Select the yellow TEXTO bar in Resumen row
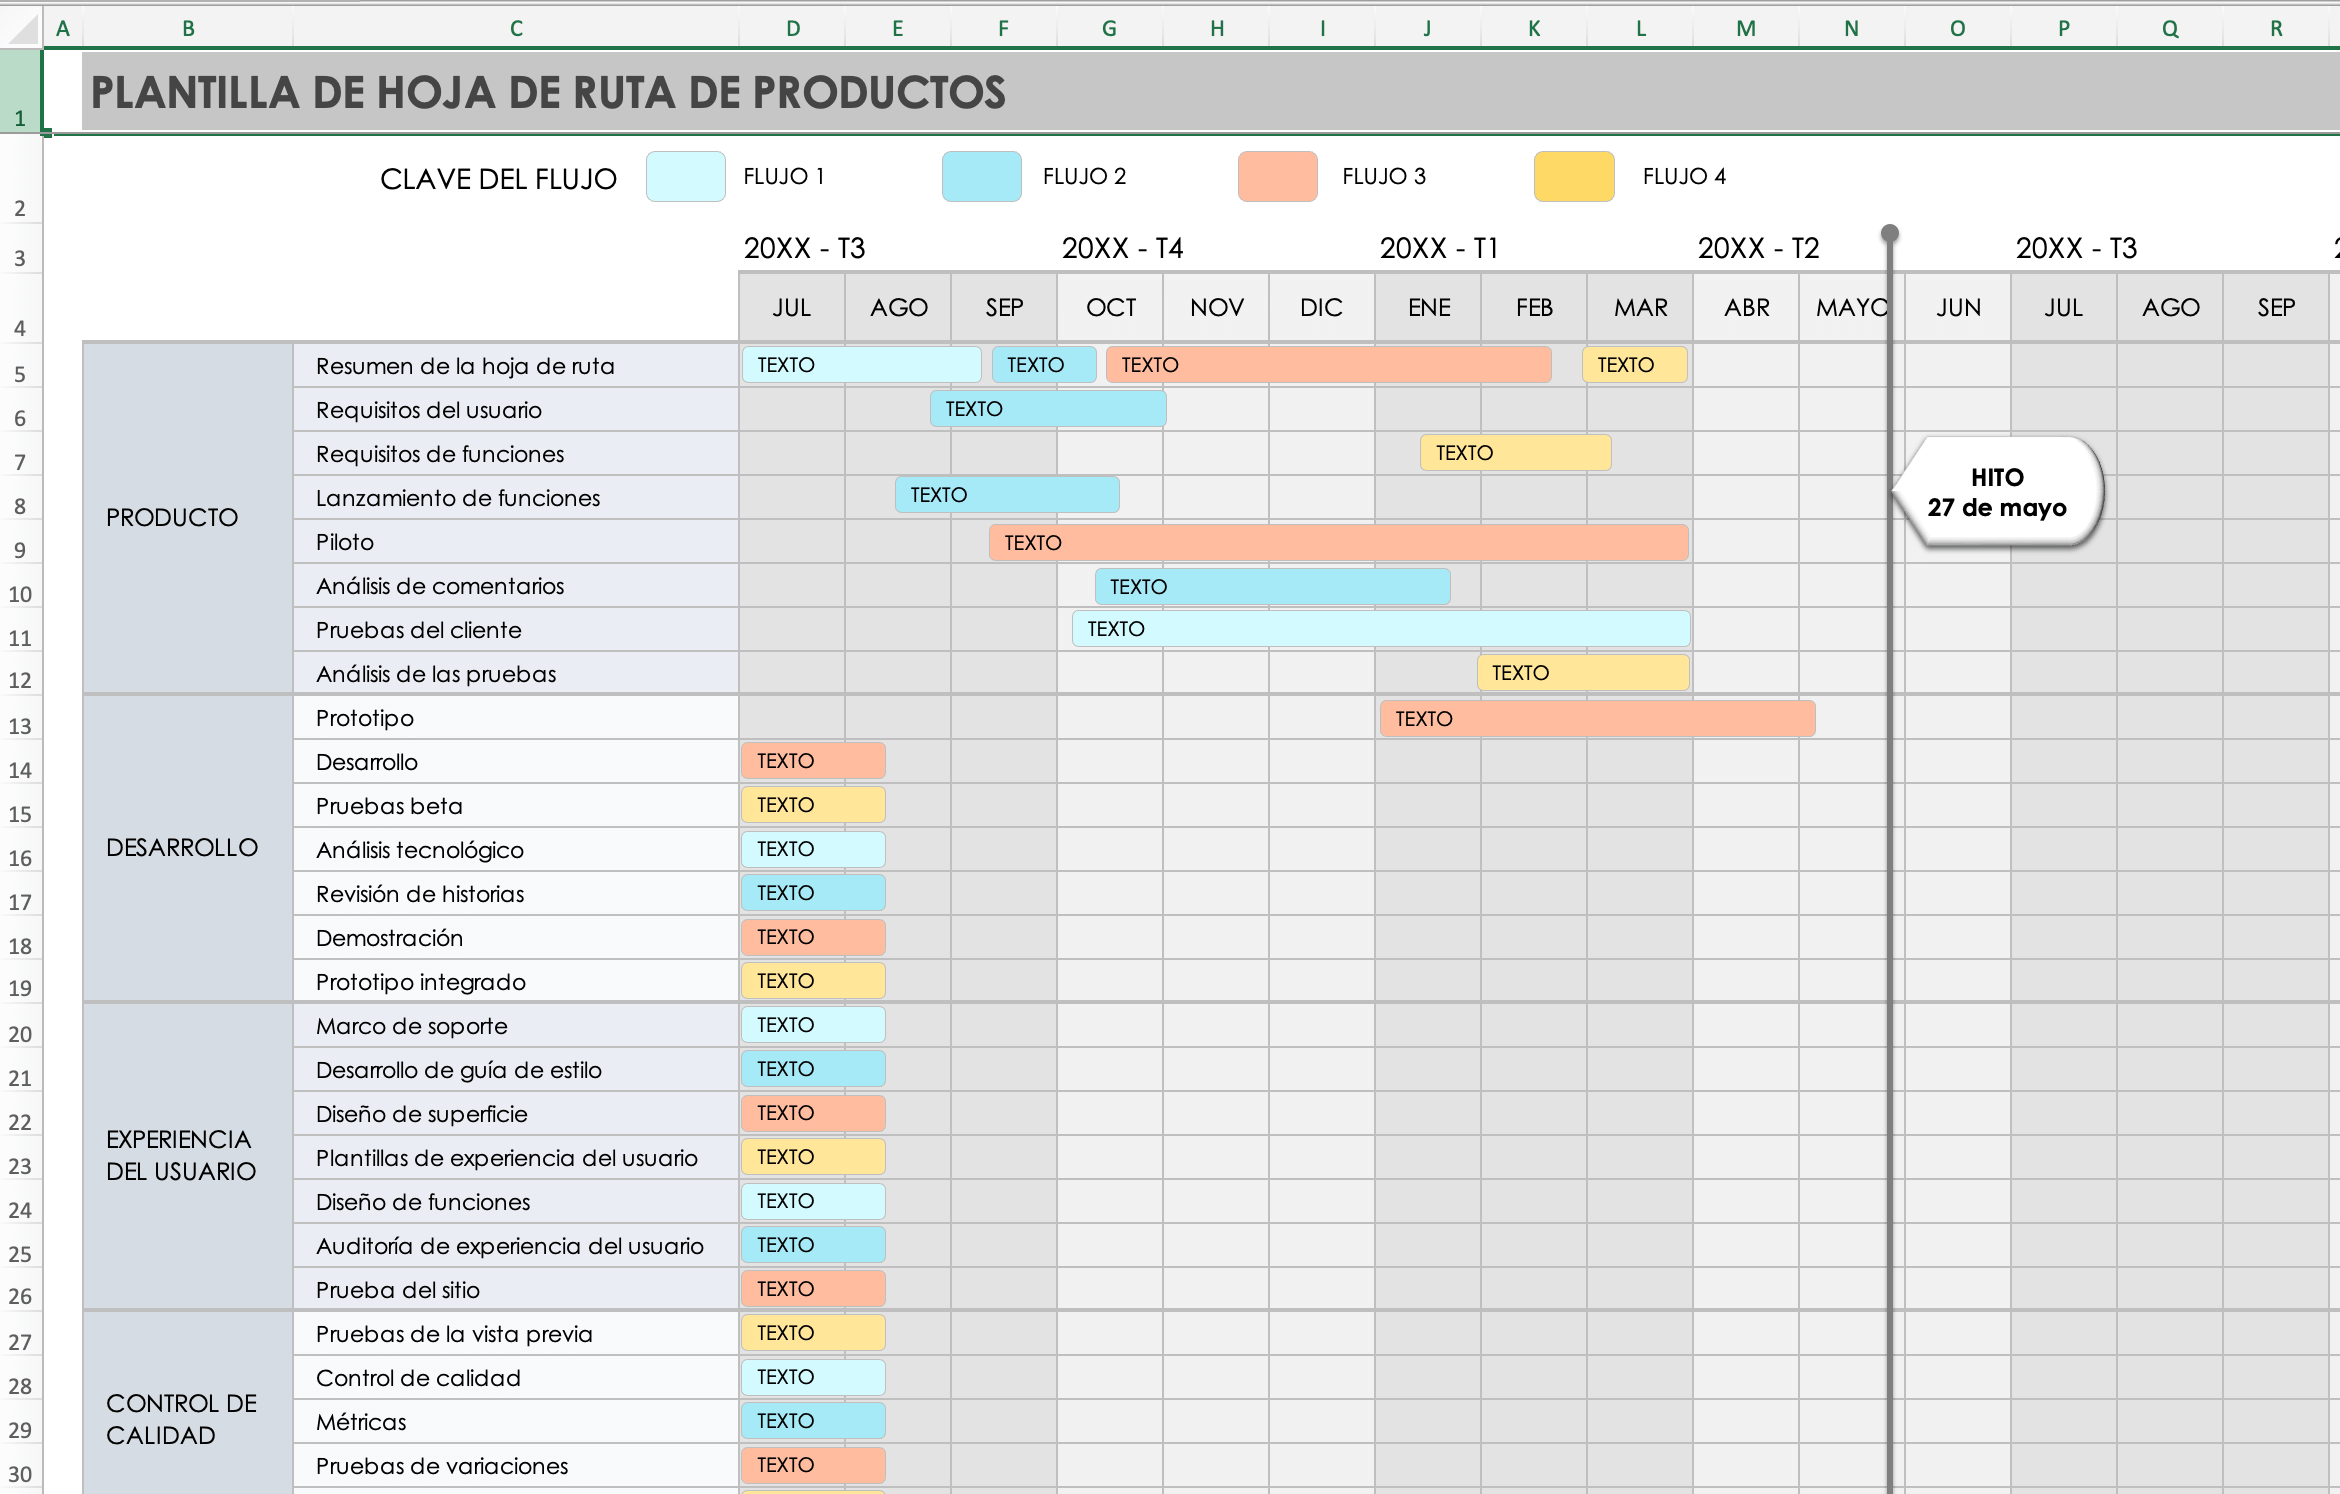The image size is (2340, 1494). [x=1634, y=365]
